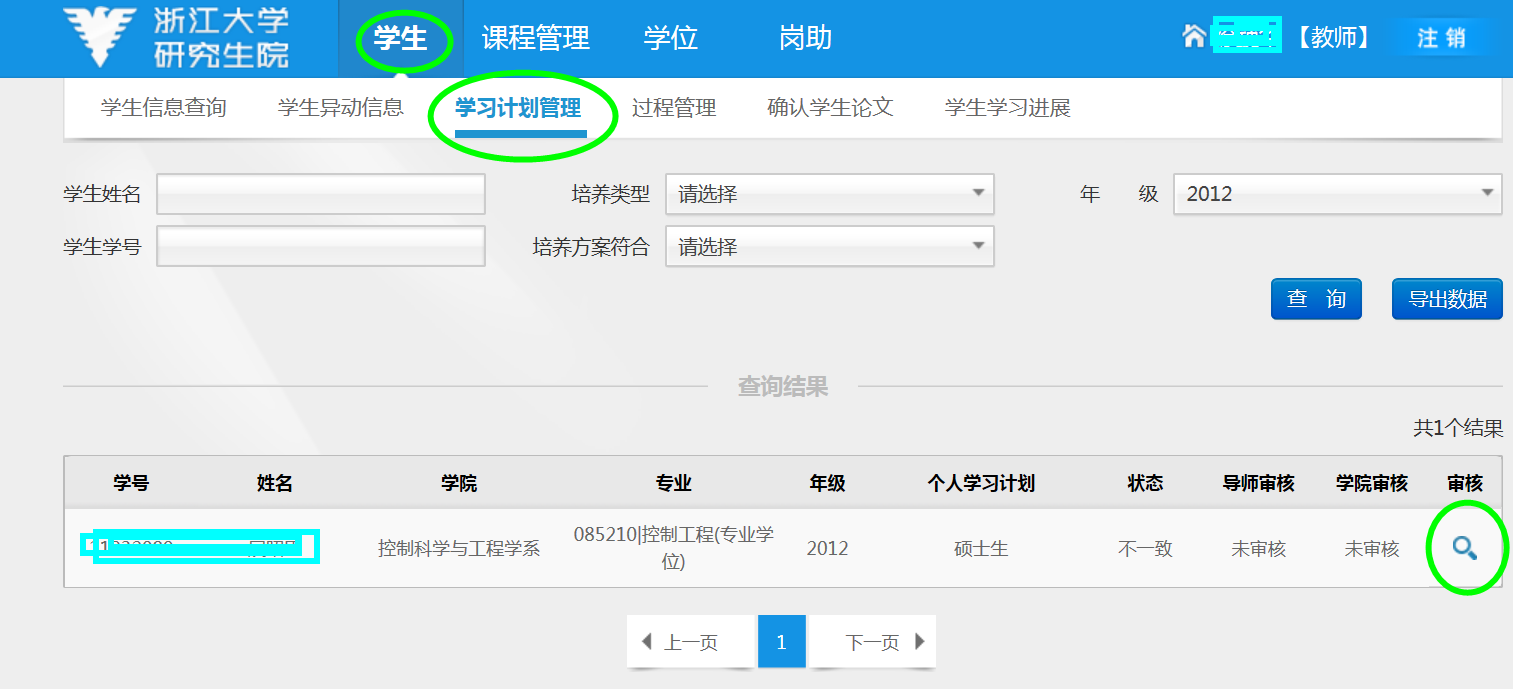
Task: Open the 培养类型 dropdown
Action: pyautogui.click(x=829, y=194)
